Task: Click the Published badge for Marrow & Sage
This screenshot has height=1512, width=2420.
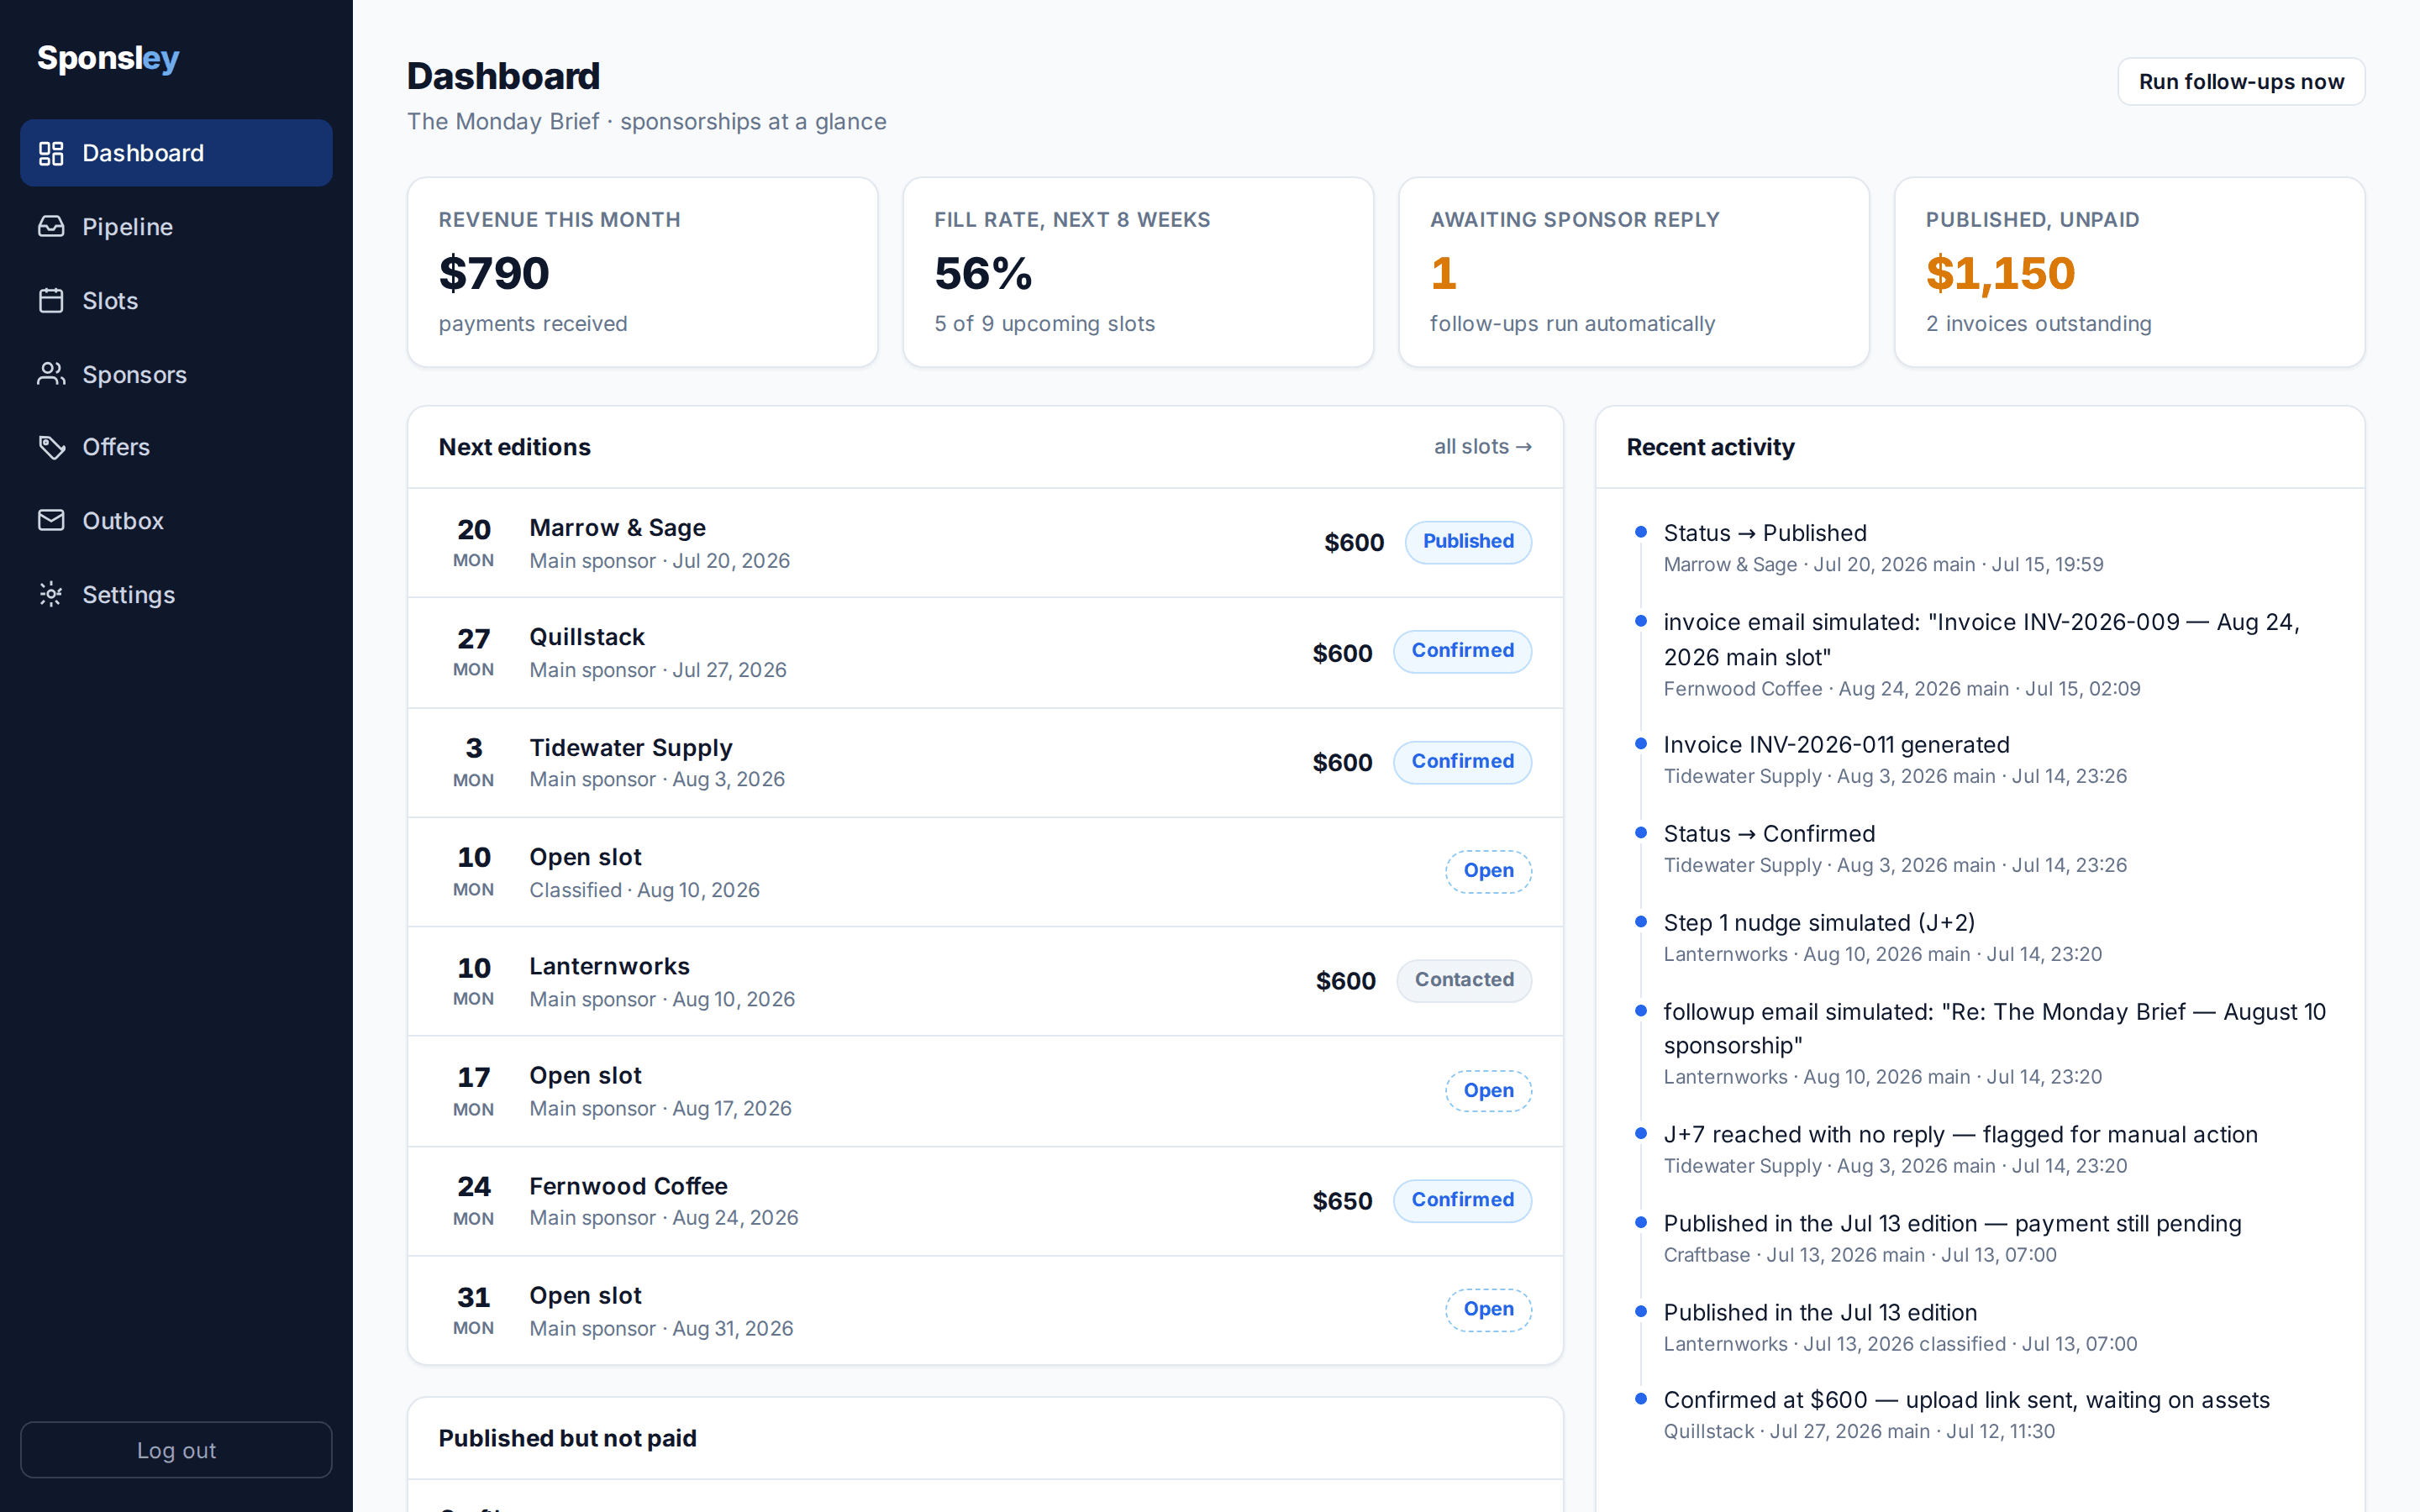Action: 1468,542
